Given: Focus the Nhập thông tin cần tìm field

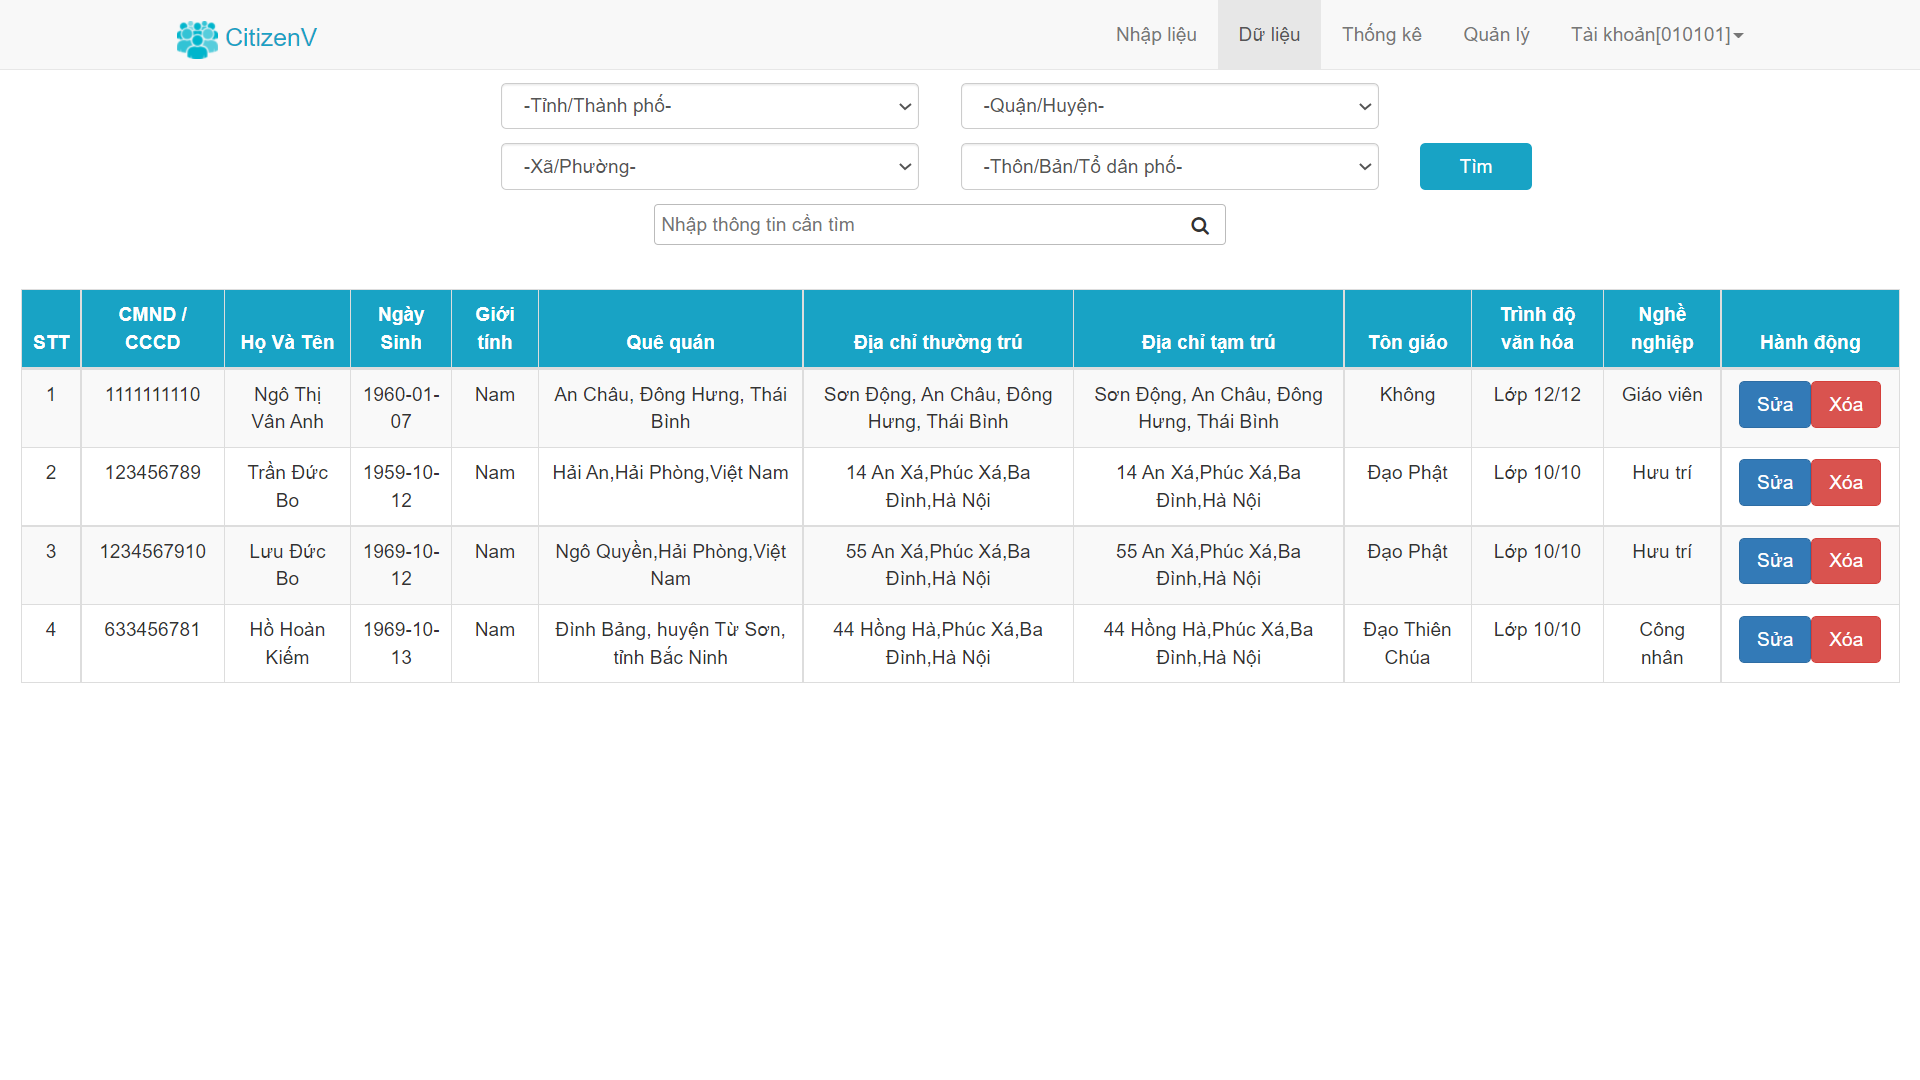Looking at the screenshot, I should click(x=918, y=225).
